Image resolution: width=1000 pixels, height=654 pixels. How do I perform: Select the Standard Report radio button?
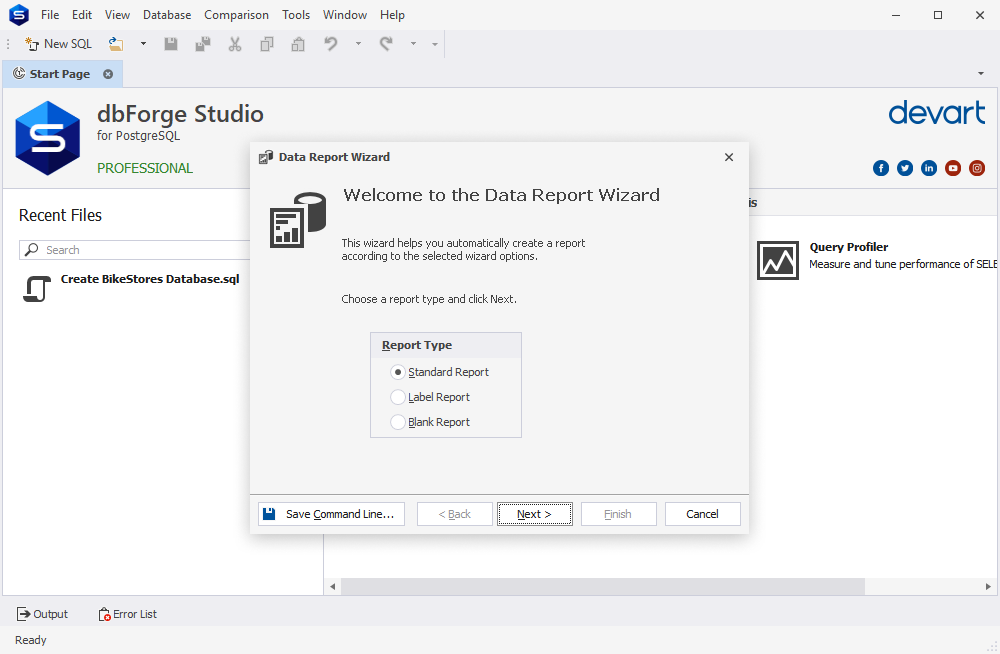click(x=398, y=372)
